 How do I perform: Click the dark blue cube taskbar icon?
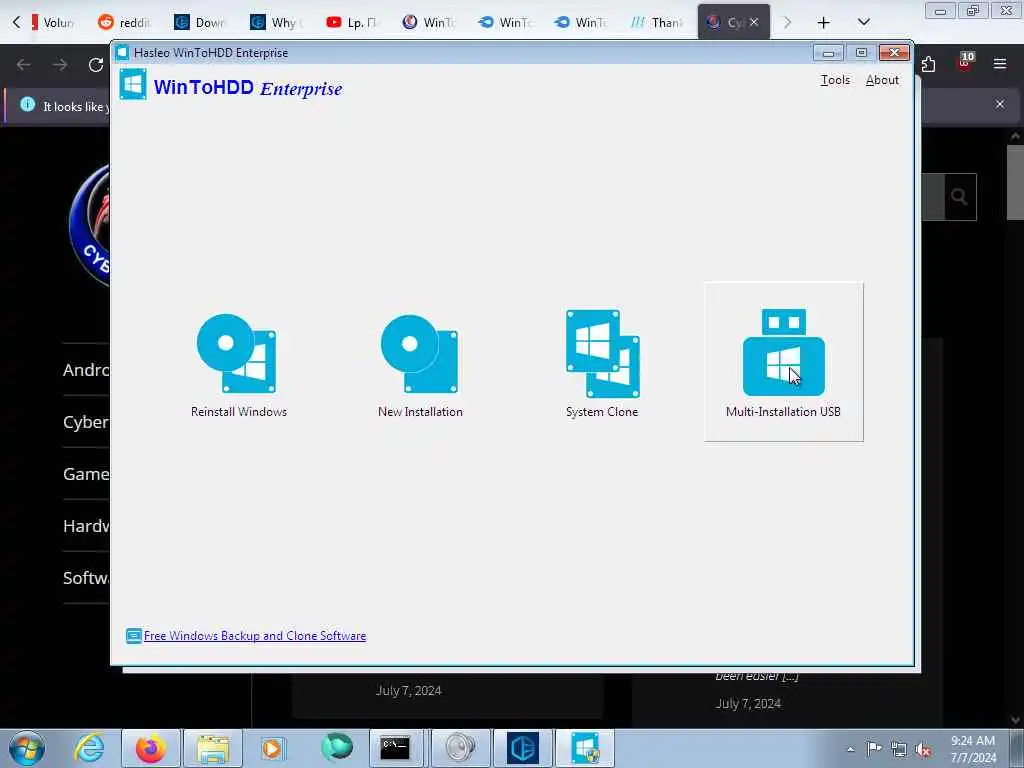522,748
